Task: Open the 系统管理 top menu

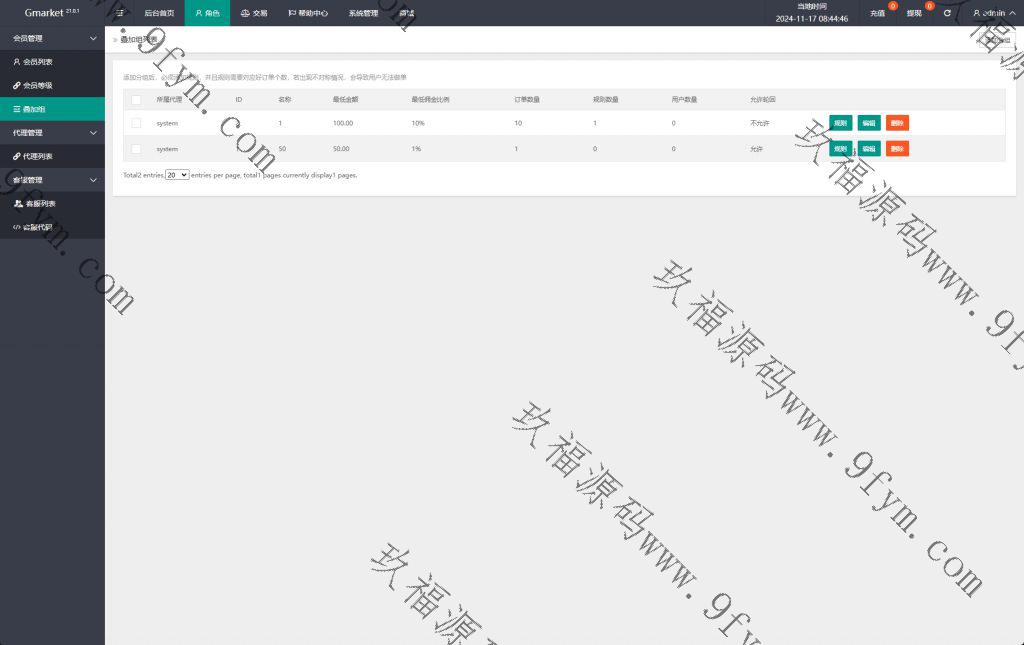Action: click(x=363, y=13)
